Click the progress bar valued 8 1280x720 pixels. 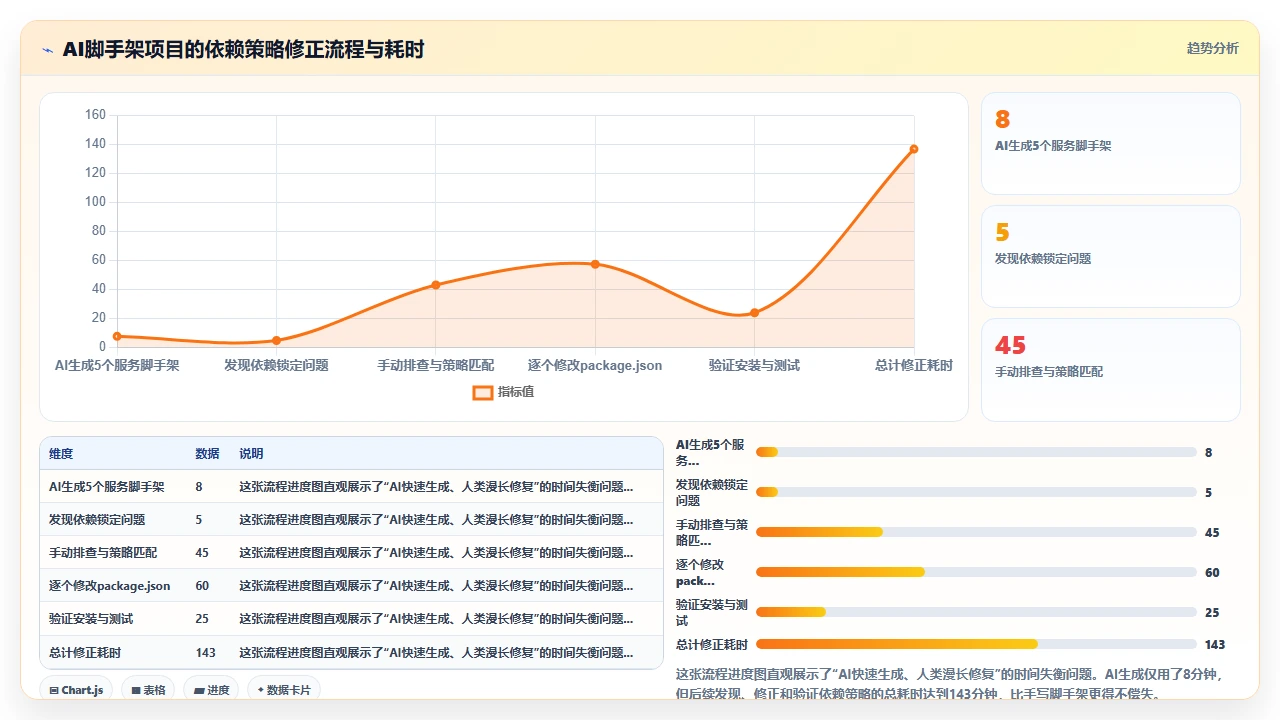pos(976,452)
